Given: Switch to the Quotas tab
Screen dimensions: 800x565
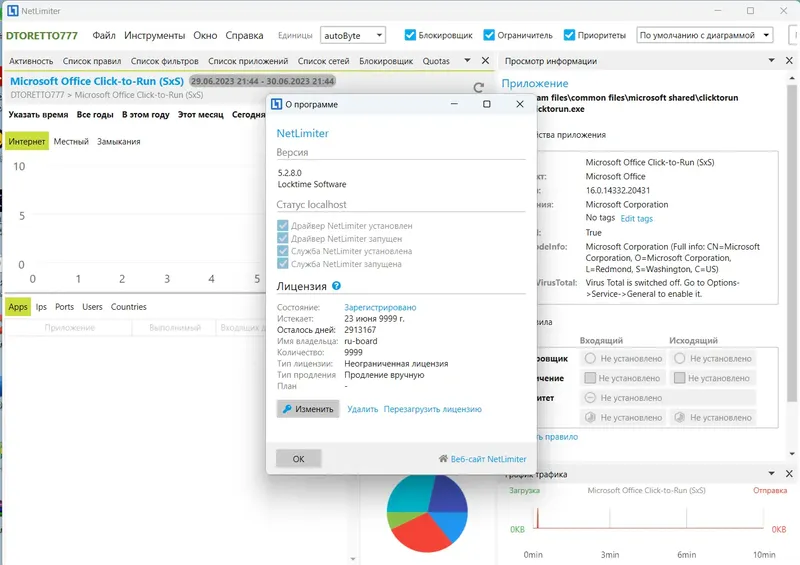Looking at the screenshot, I should coord(436,61).
